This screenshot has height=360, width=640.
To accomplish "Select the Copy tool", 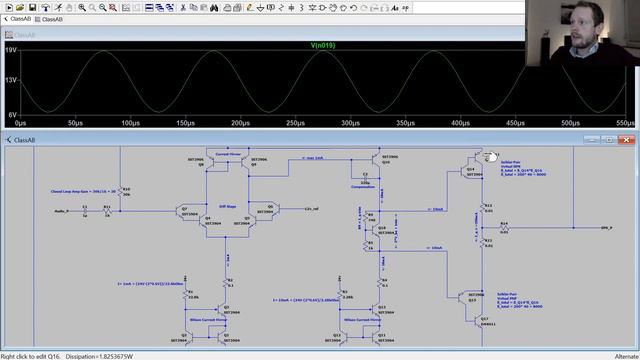I will (193, 7).
